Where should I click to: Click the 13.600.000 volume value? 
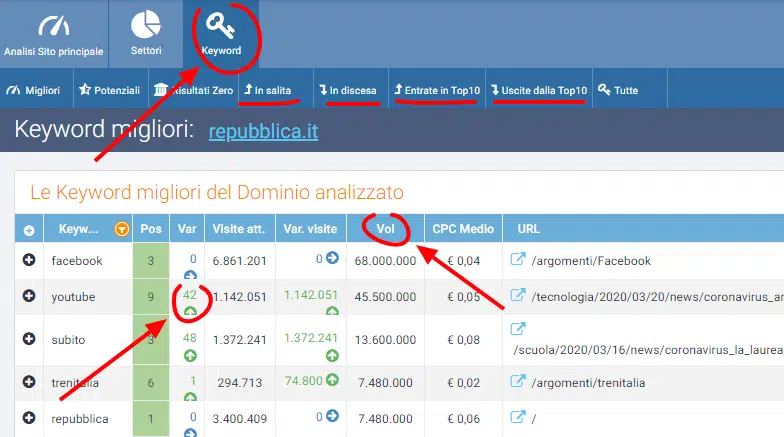point(385,340)
